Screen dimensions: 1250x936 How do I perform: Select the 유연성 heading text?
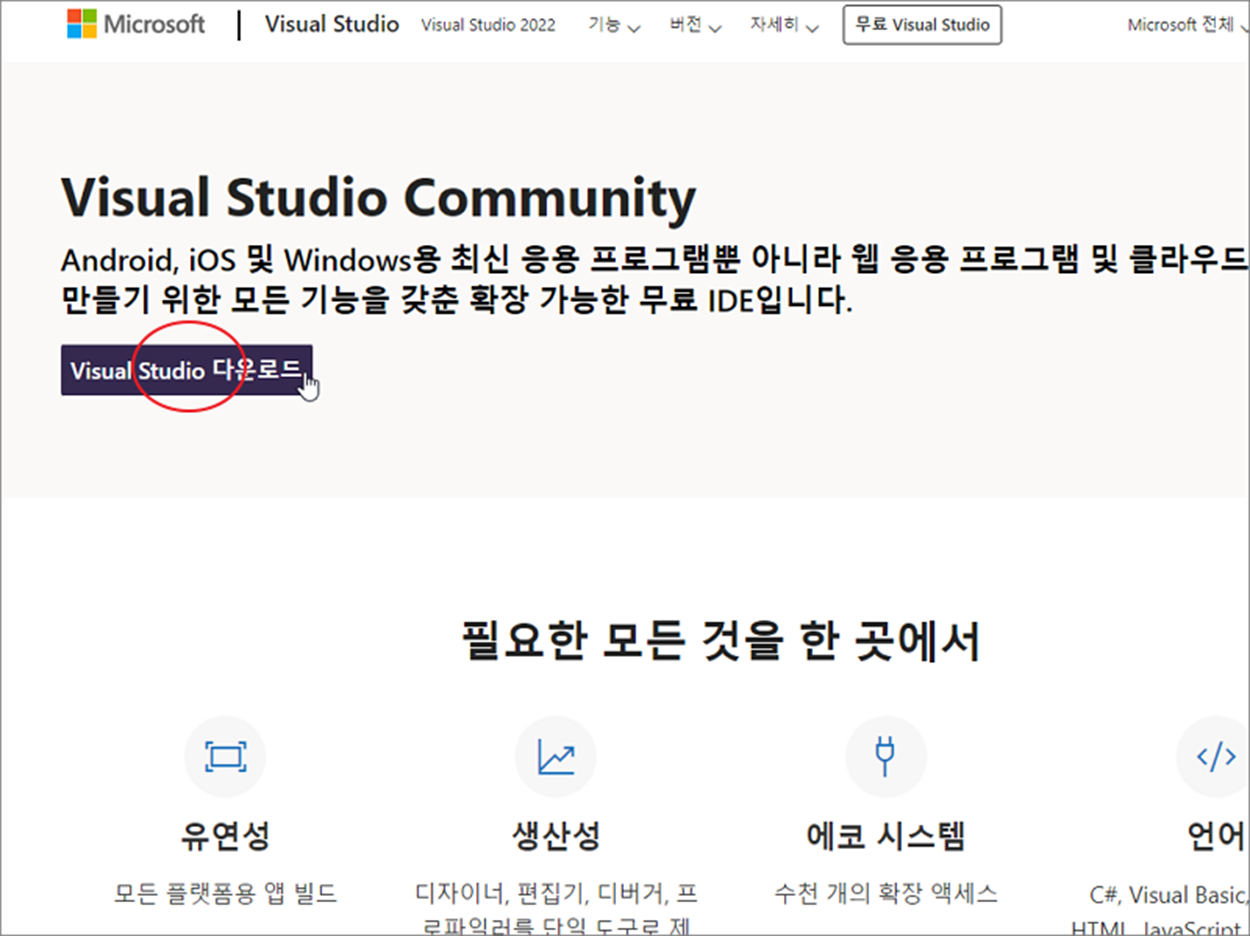(225, 836)
